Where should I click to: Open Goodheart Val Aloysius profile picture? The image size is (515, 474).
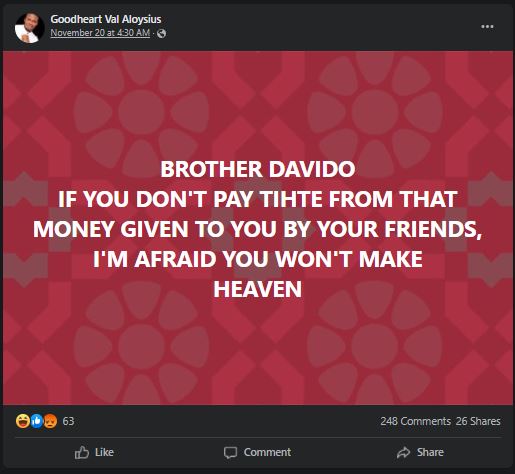30,28
